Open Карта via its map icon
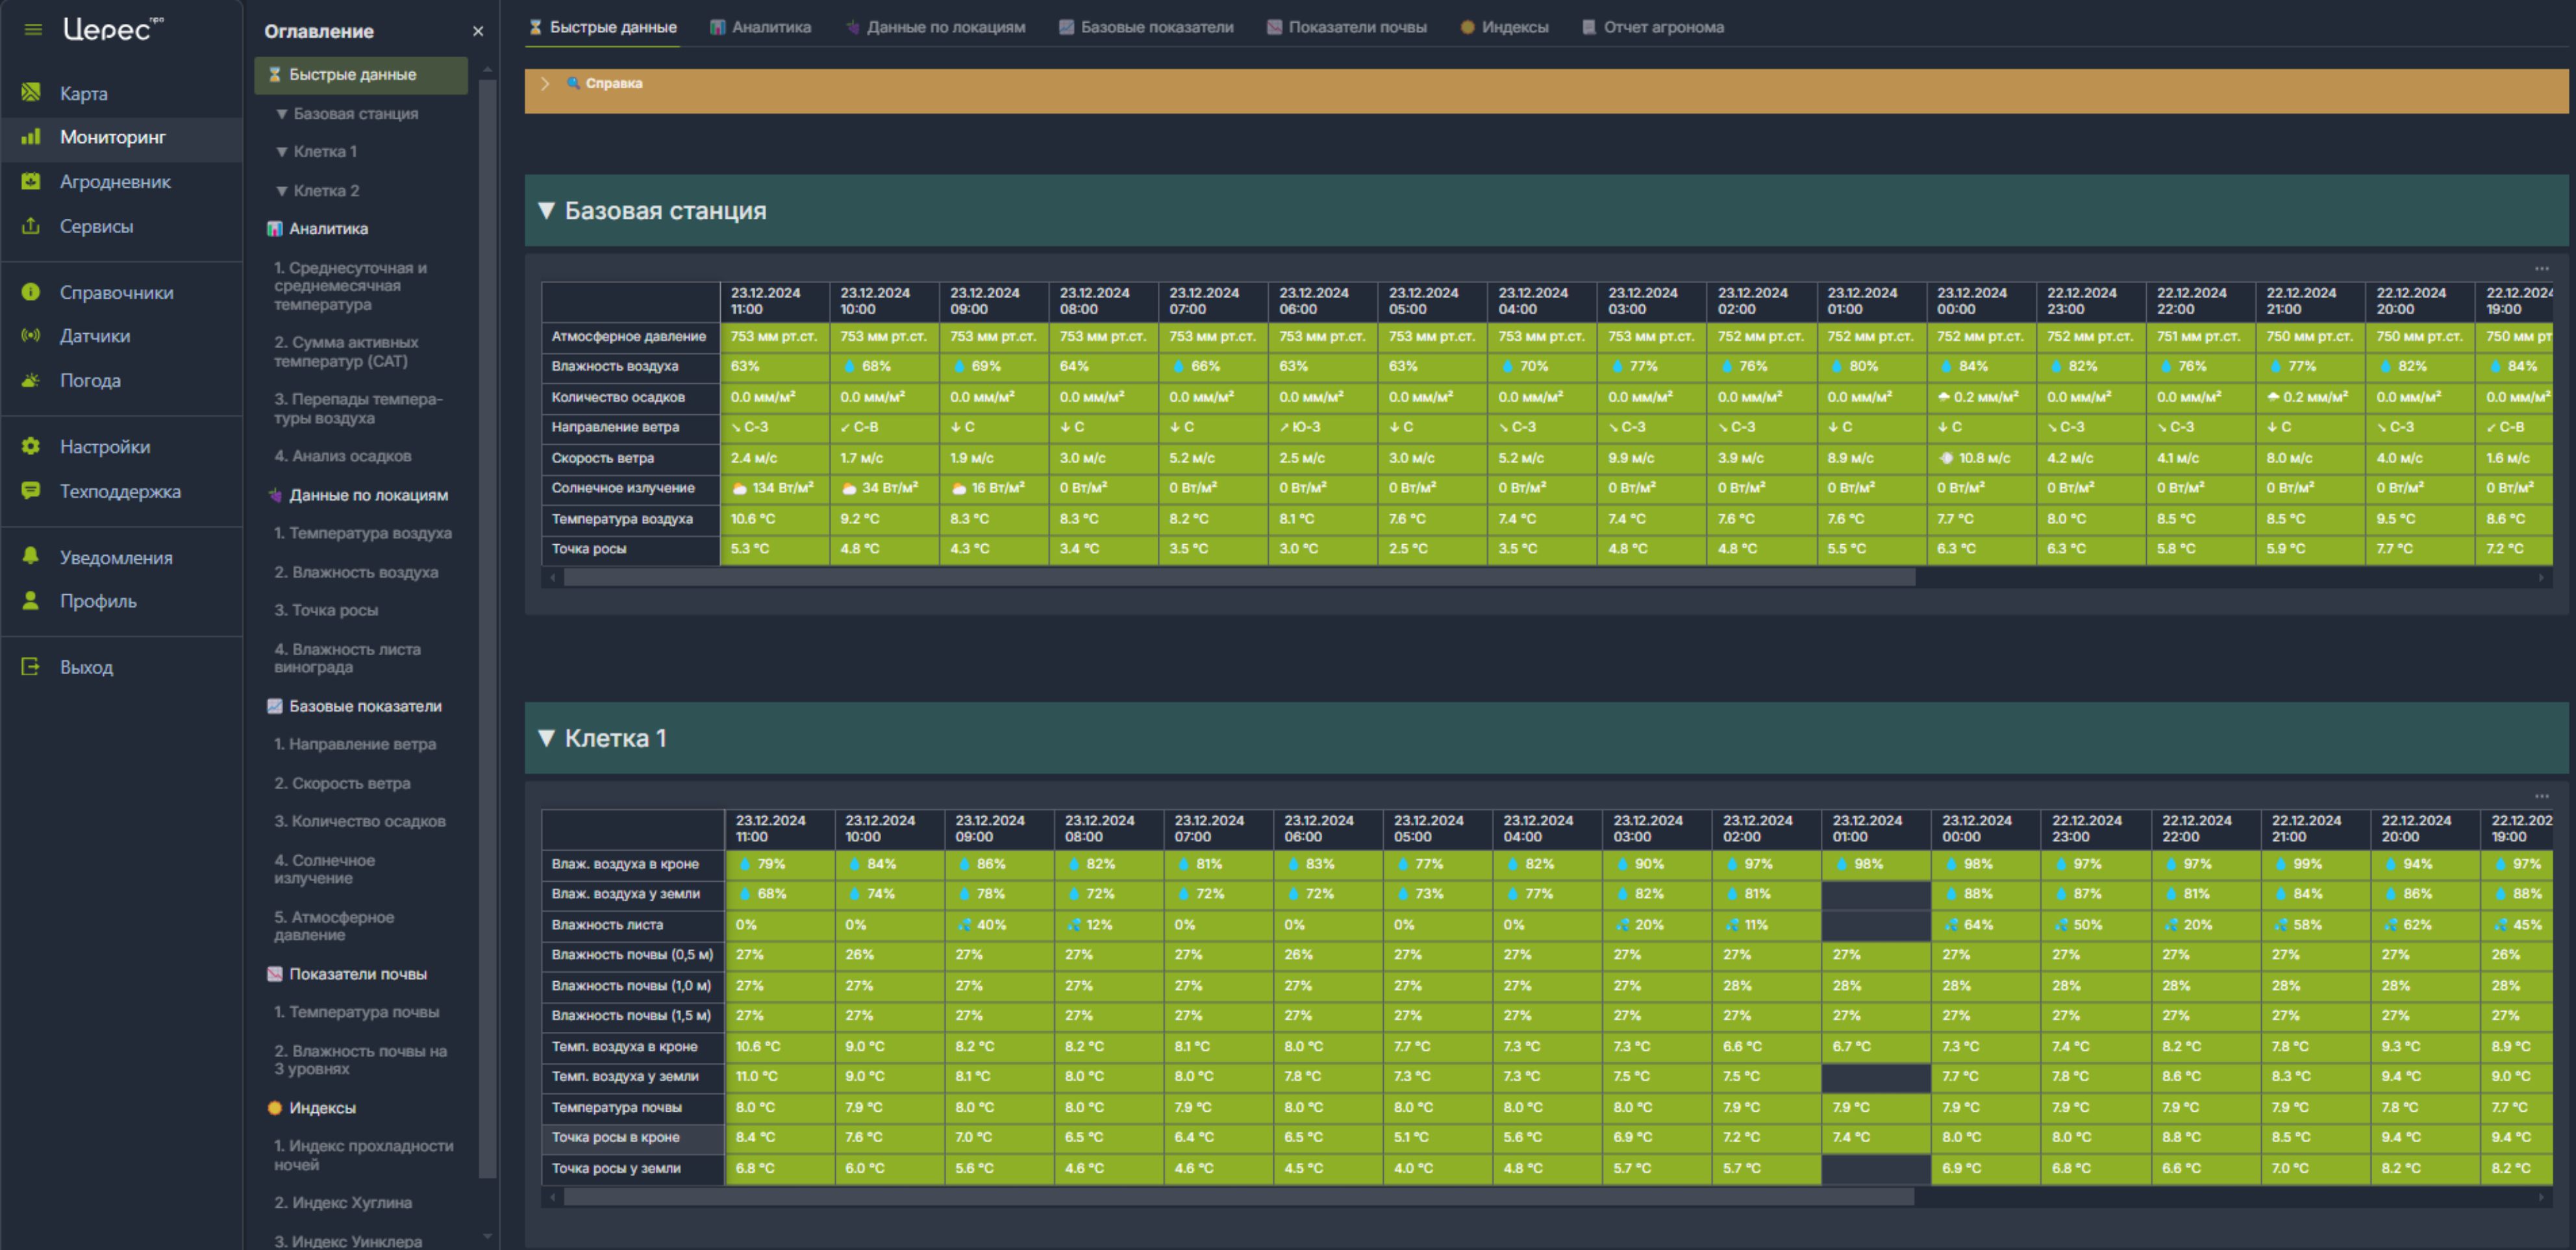 [31, 92]
